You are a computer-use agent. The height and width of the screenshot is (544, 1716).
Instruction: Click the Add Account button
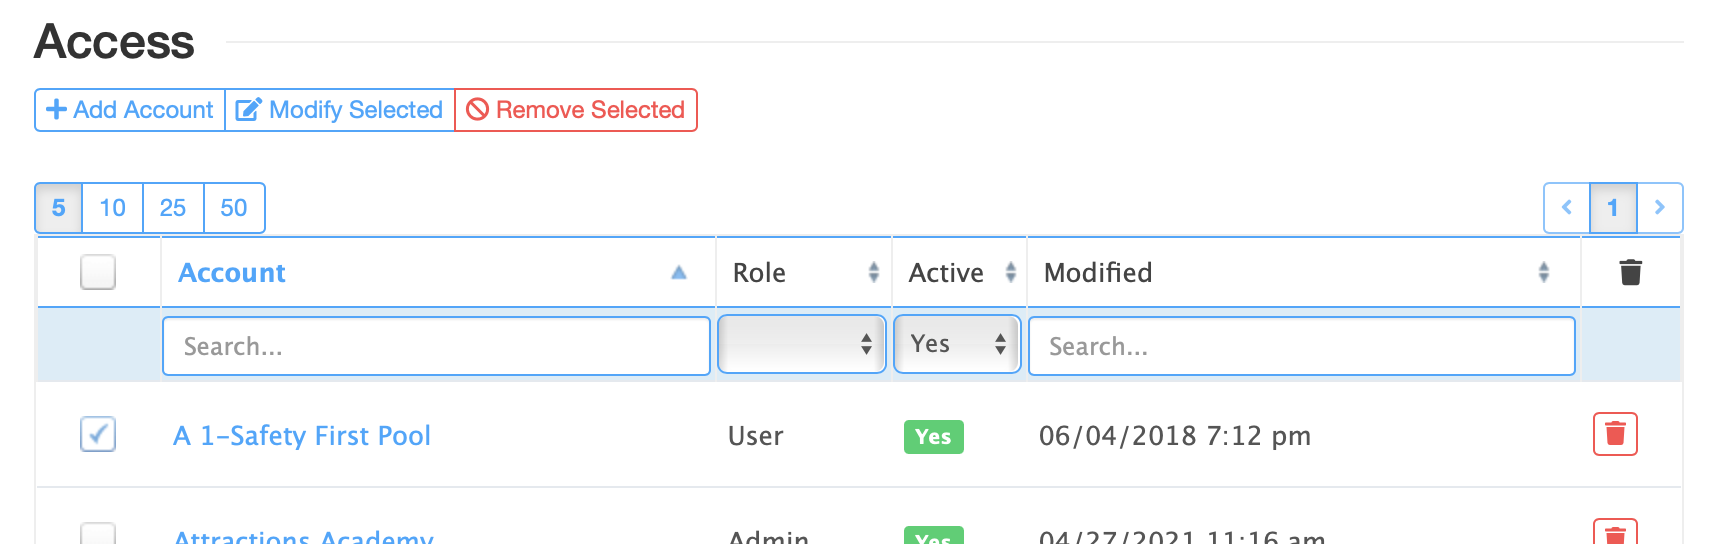[x=130, y=110]
